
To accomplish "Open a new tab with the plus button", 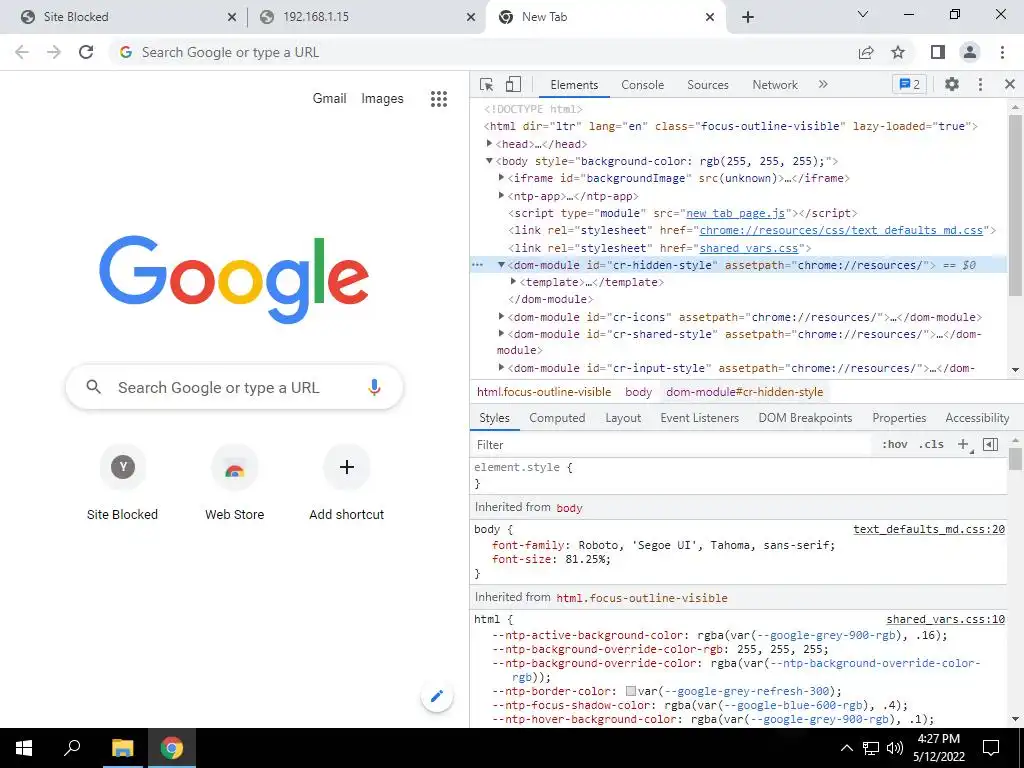I will [x=748, y=17].
